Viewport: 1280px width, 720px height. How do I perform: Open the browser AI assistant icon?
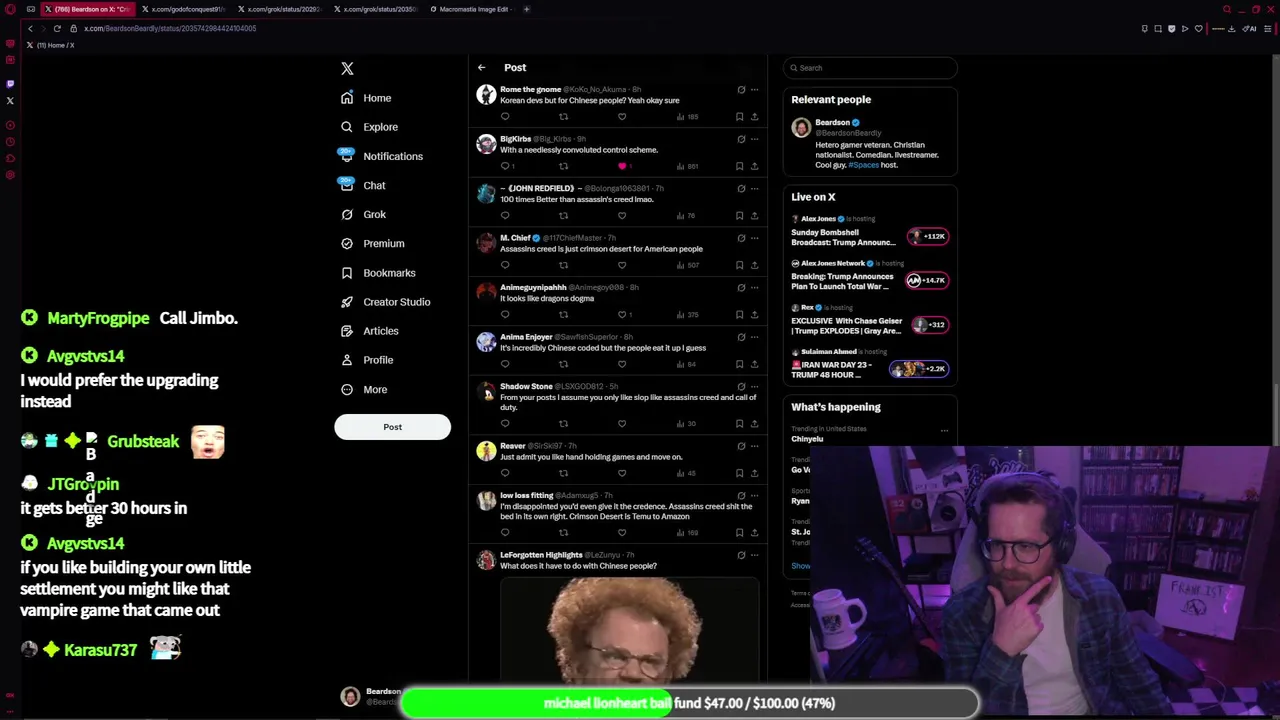pos(1249,28)
